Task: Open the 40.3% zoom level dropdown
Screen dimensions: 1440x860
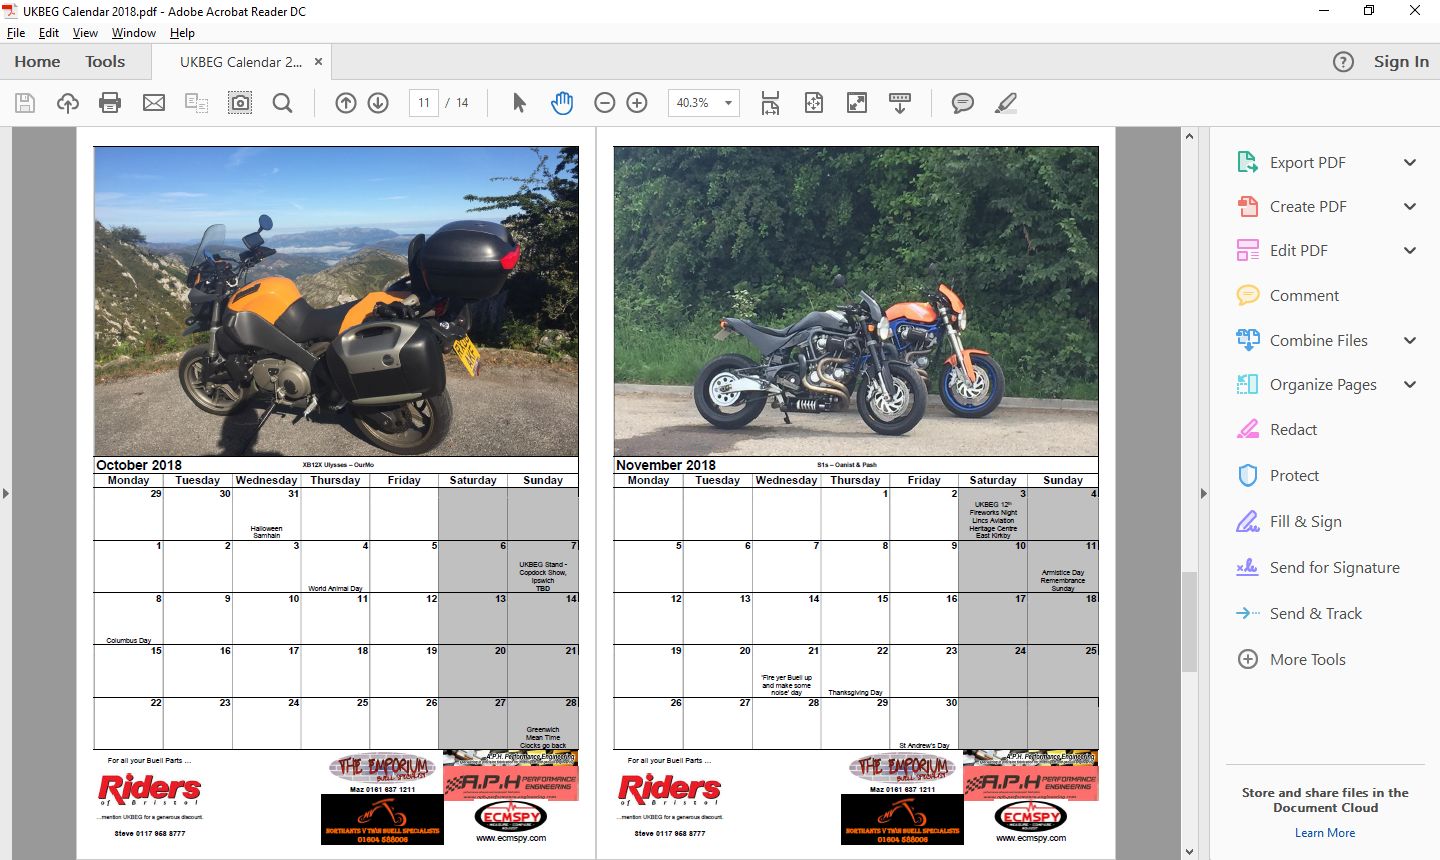Action: (728, 103)
